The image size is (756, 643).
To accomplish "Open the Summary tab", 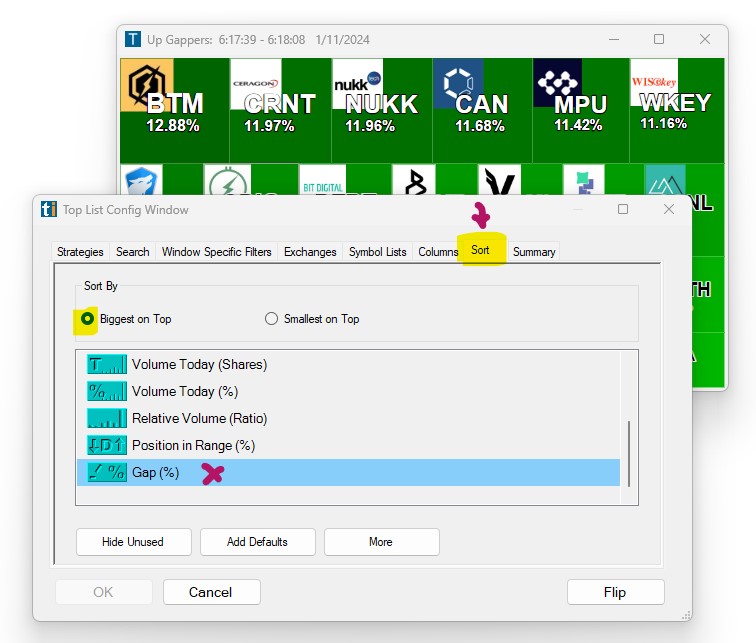I will coord(534,252).
